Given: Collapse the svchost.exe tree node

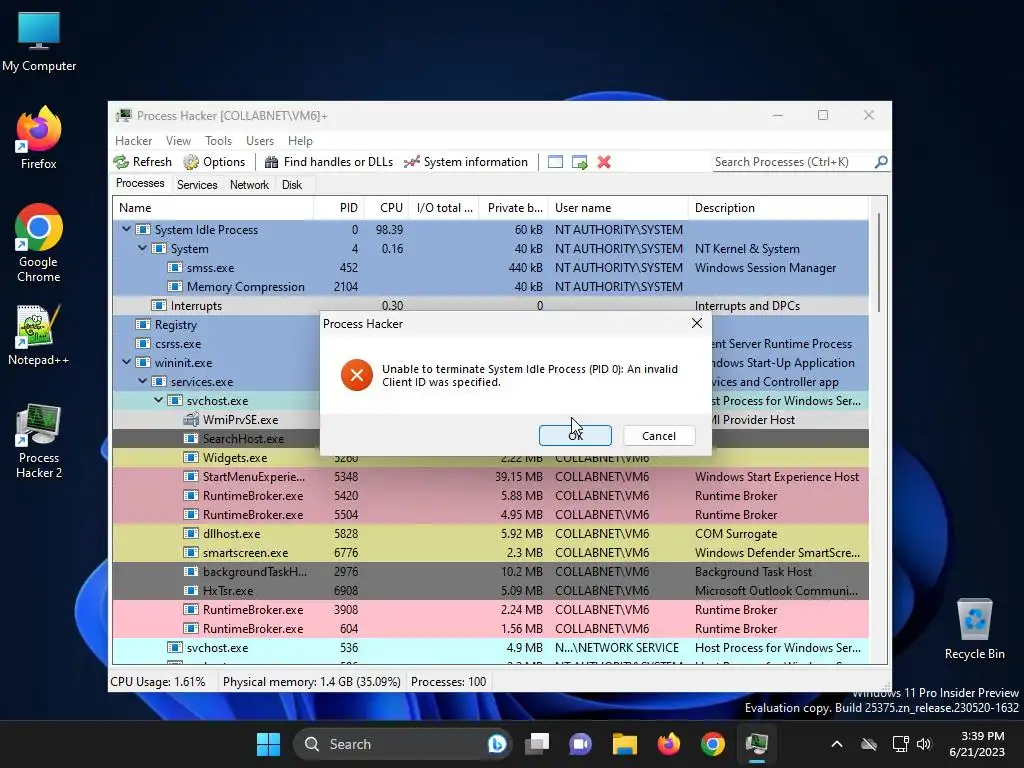Looking at the screenshot, I should [159, 400].
